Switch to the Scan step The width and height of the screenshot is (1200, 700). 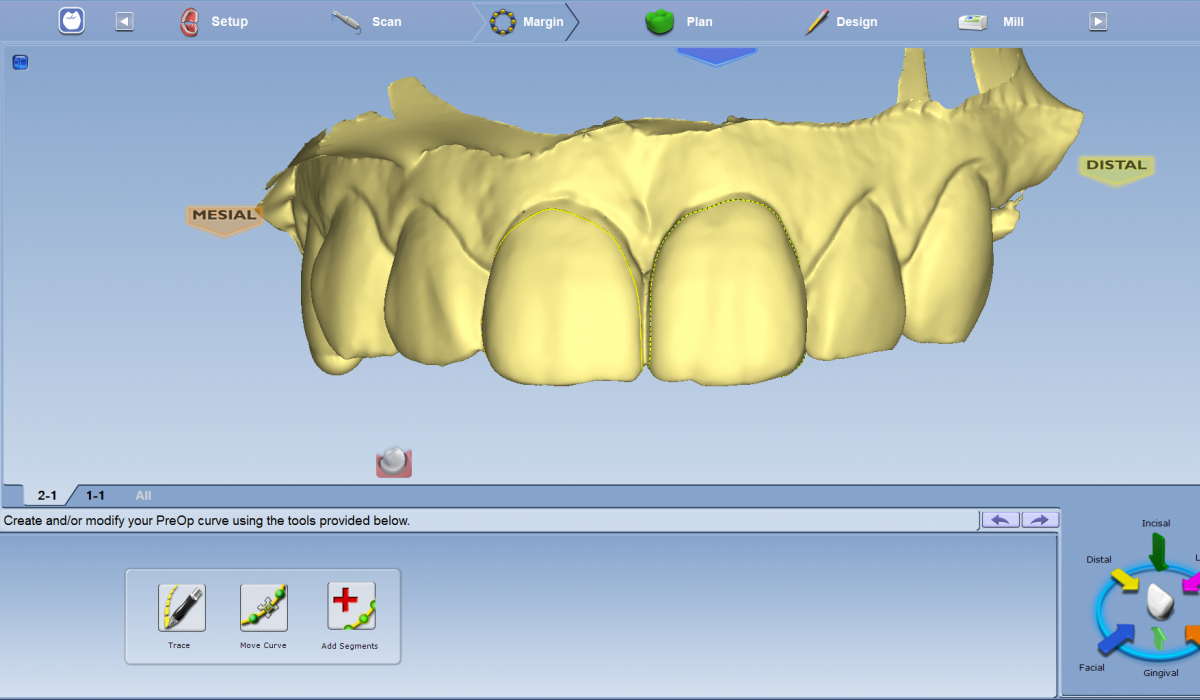367,22
